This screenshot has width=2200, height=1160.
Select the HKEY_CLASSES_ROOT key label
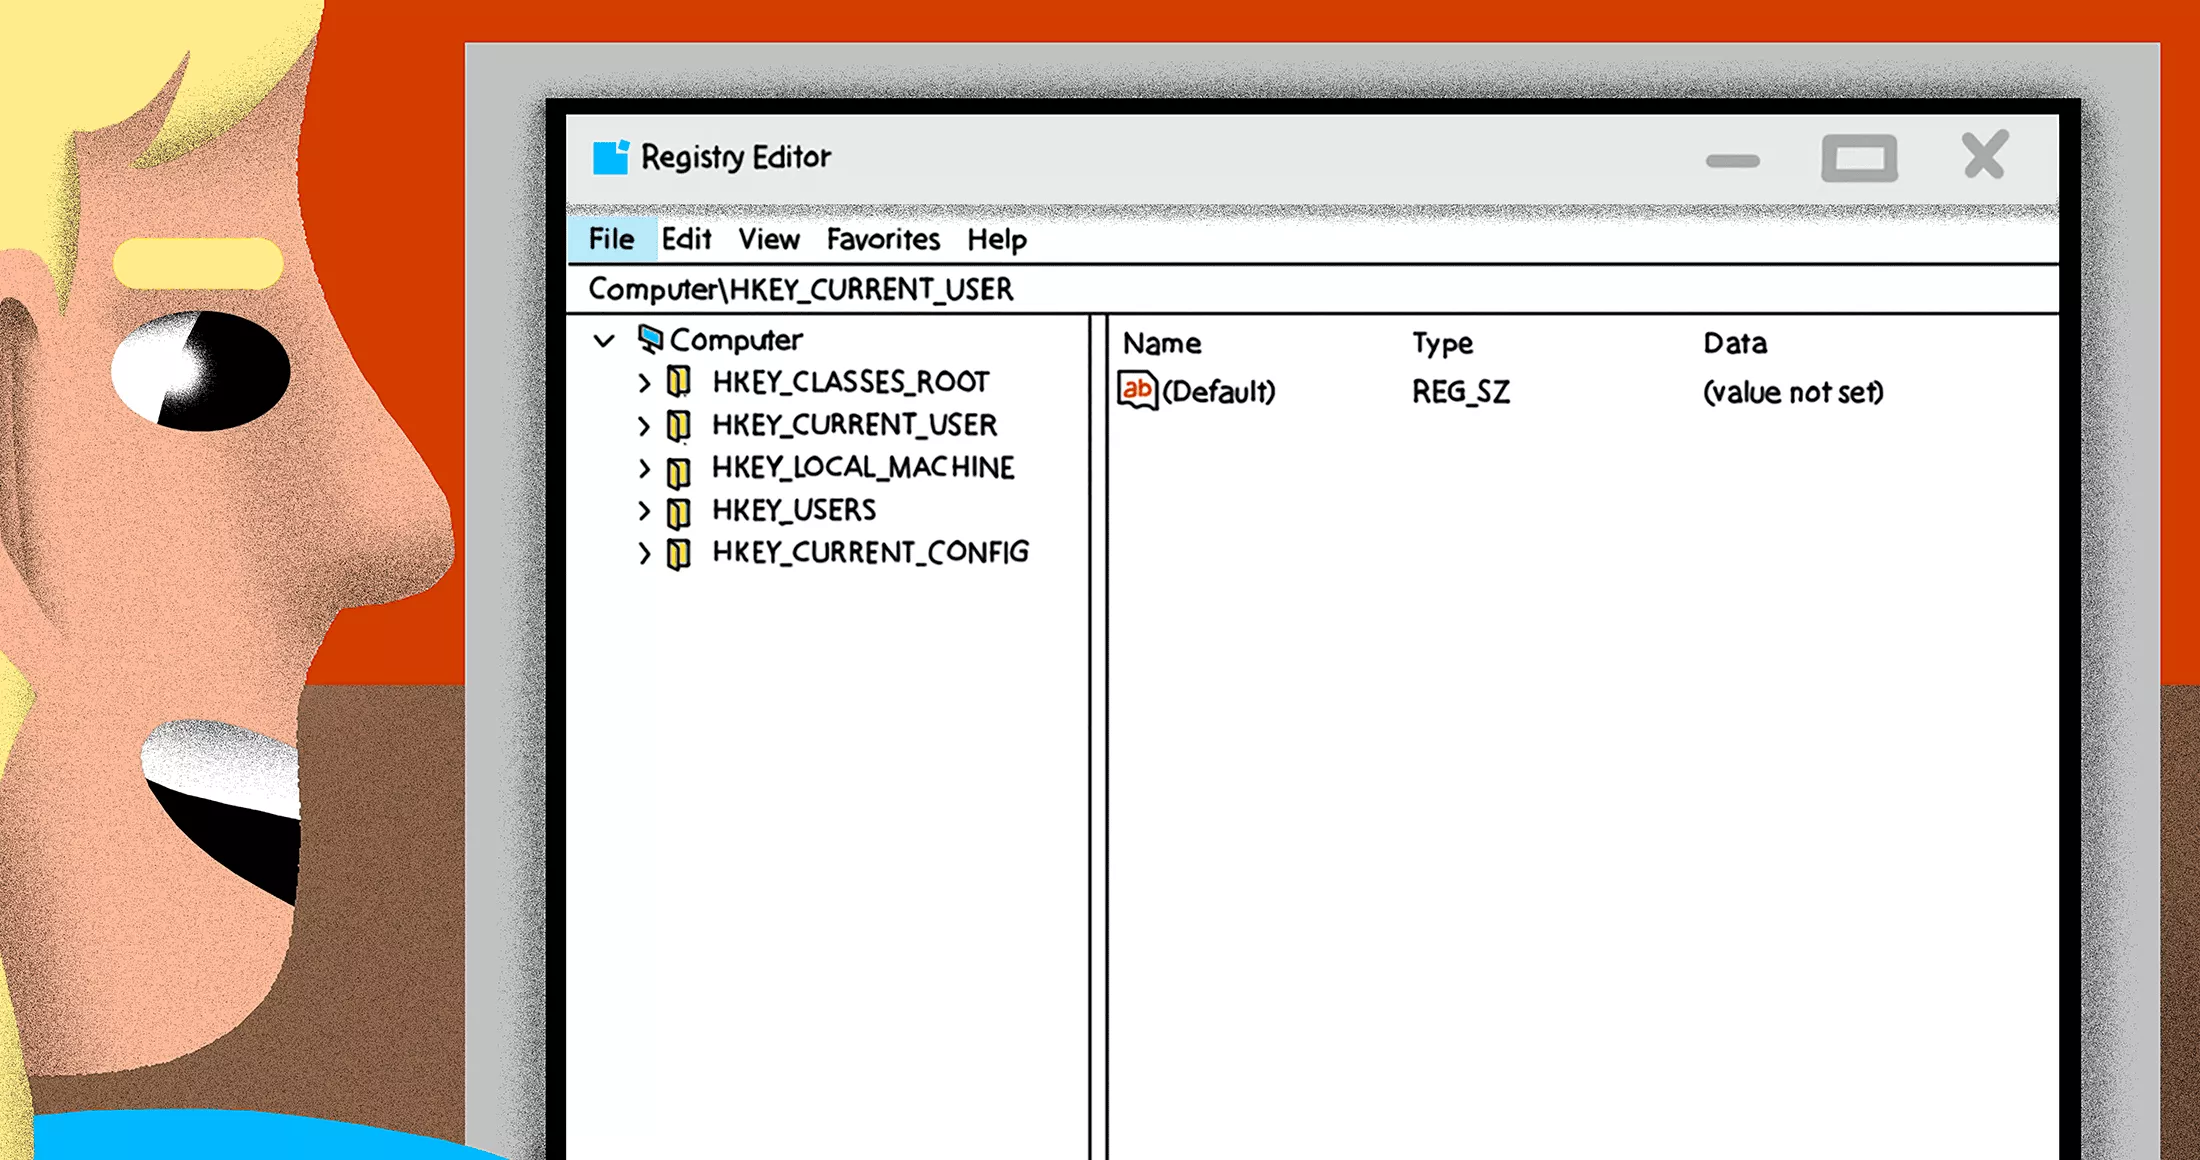[850, 382]
